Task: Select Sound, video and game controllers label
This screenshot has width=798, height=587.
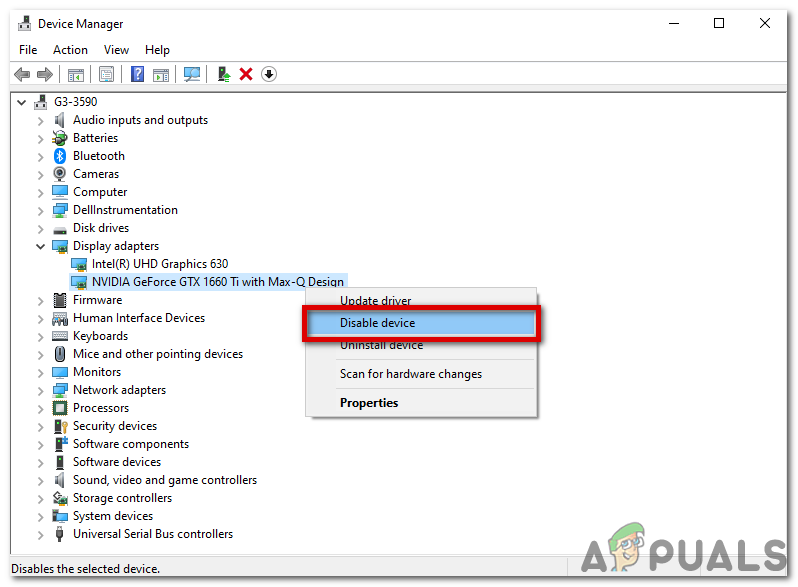Action: [165, 480]
